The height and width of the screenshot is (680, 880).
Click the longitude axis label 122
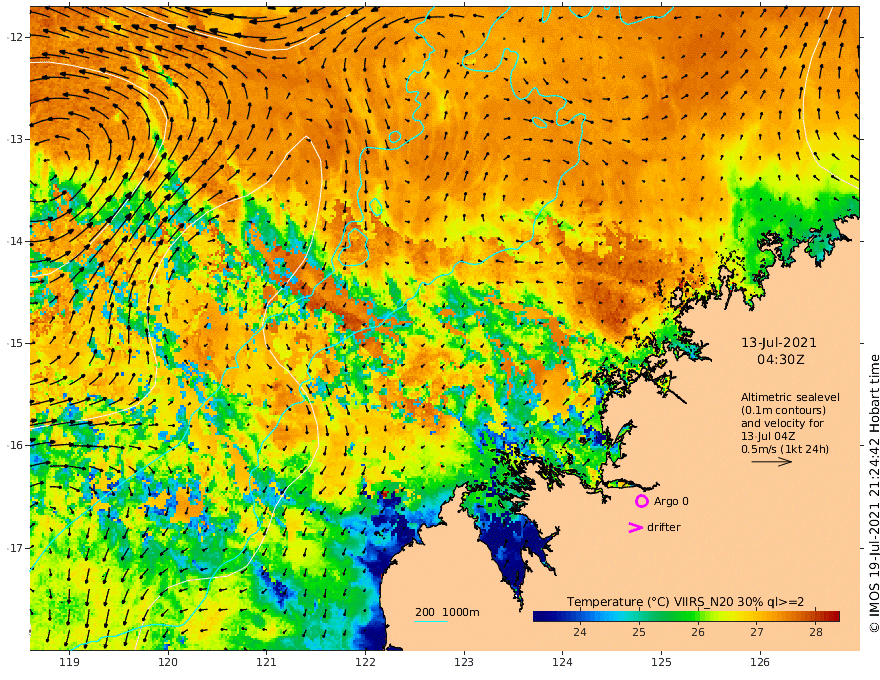click(x=365, y=662)
